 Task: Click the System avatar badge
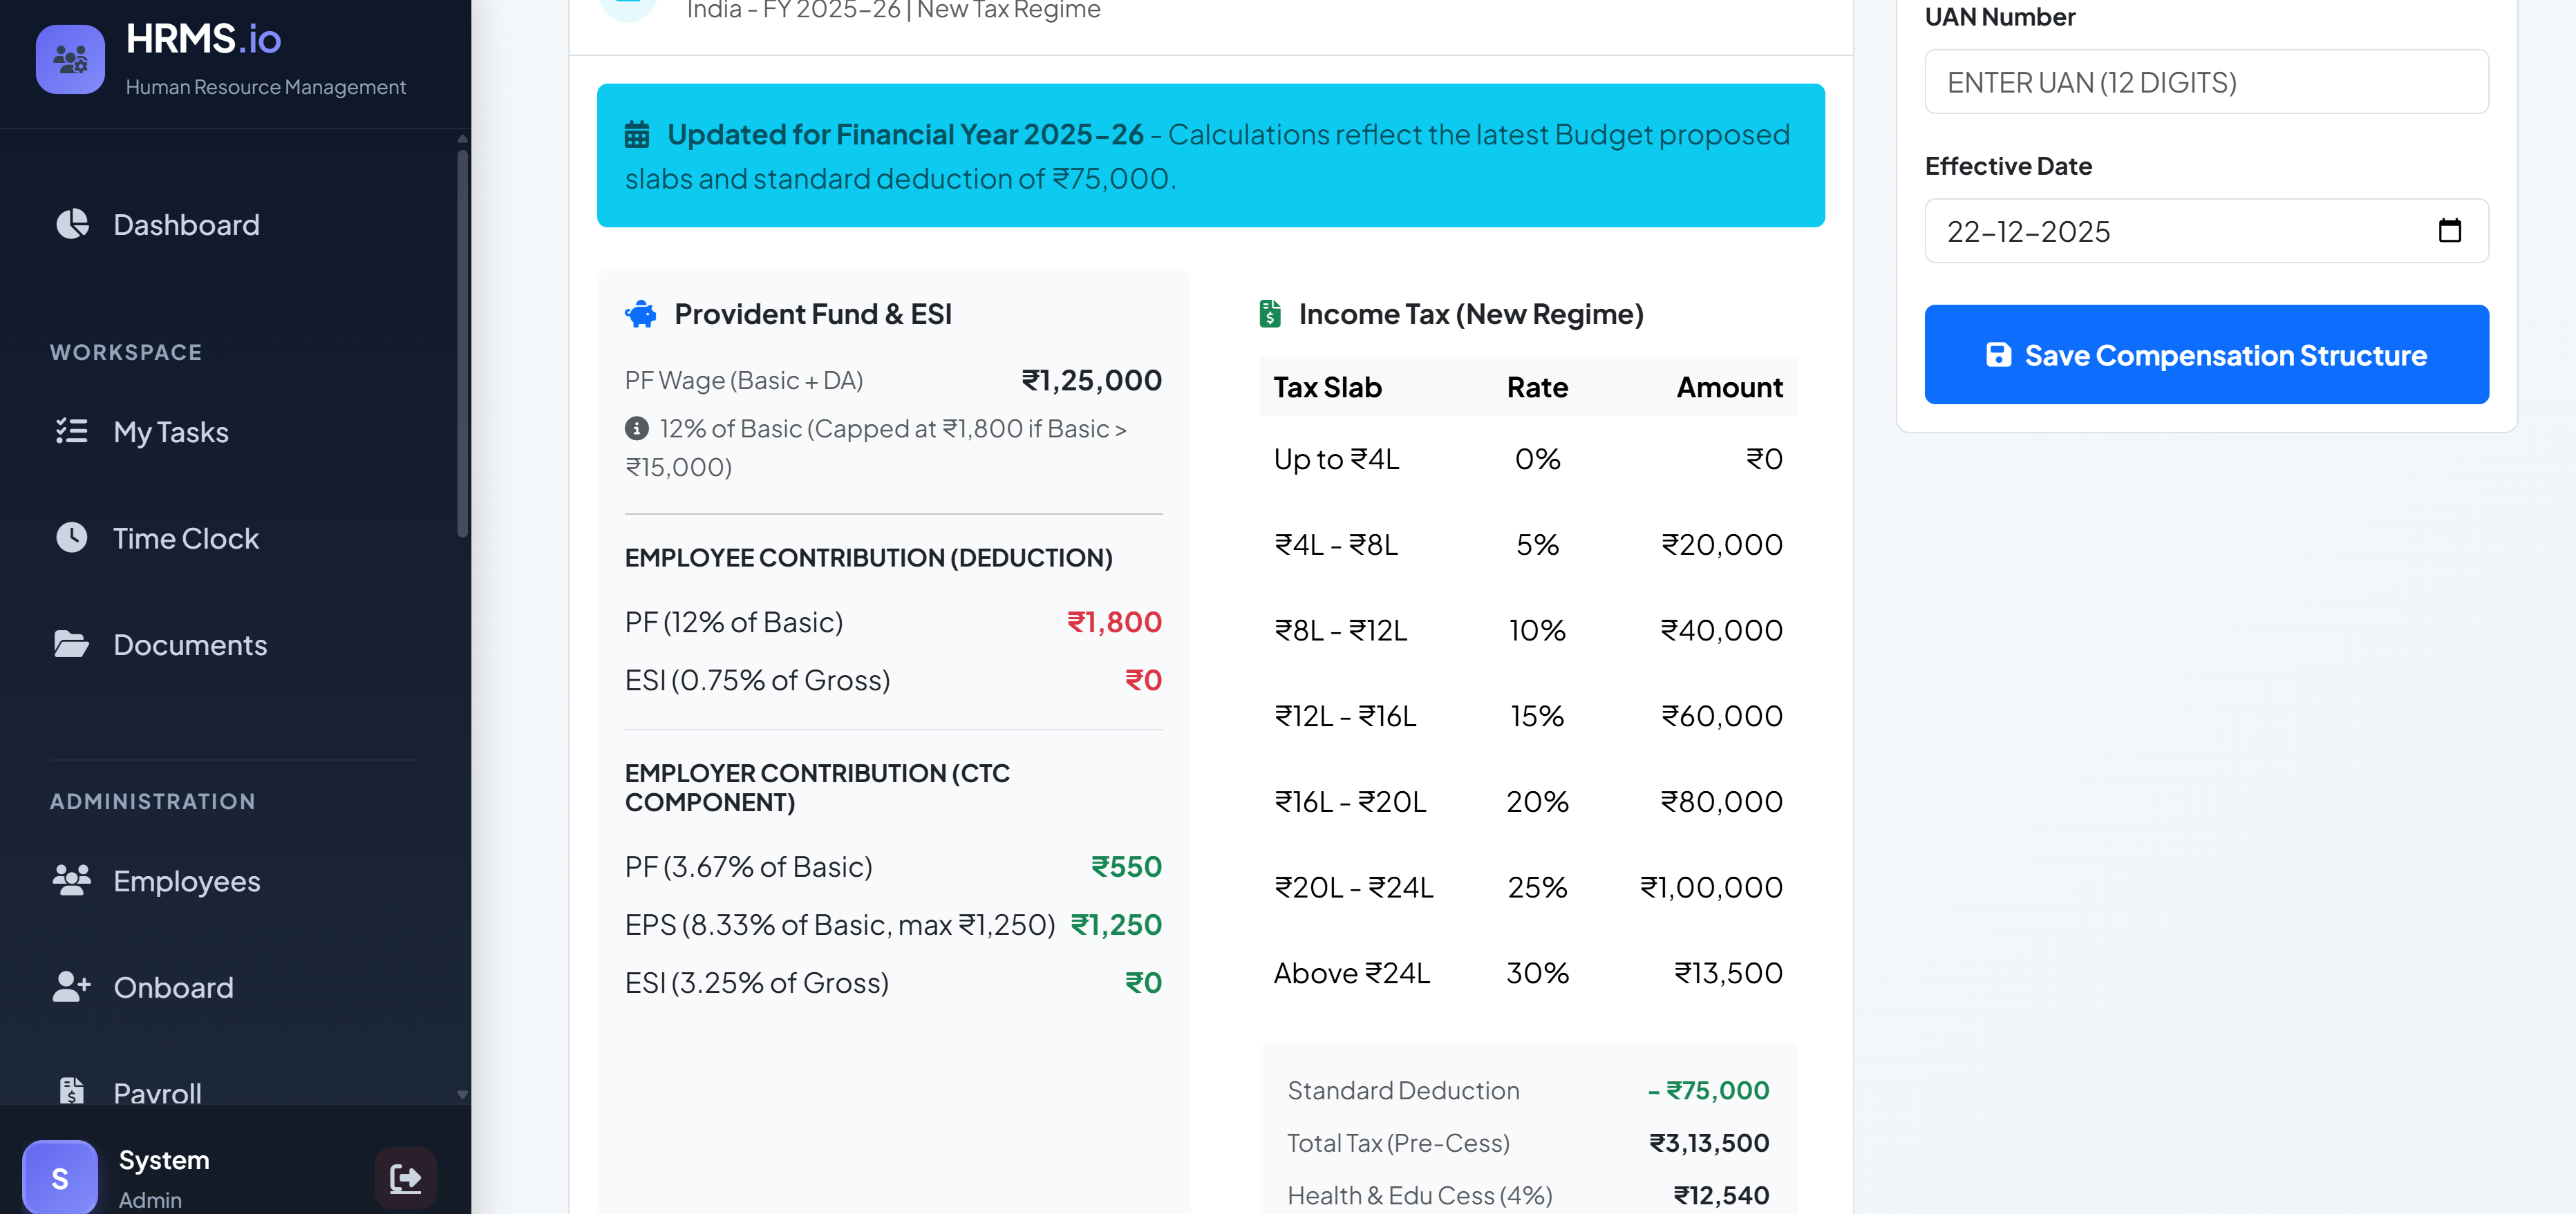pos(60,1178)
